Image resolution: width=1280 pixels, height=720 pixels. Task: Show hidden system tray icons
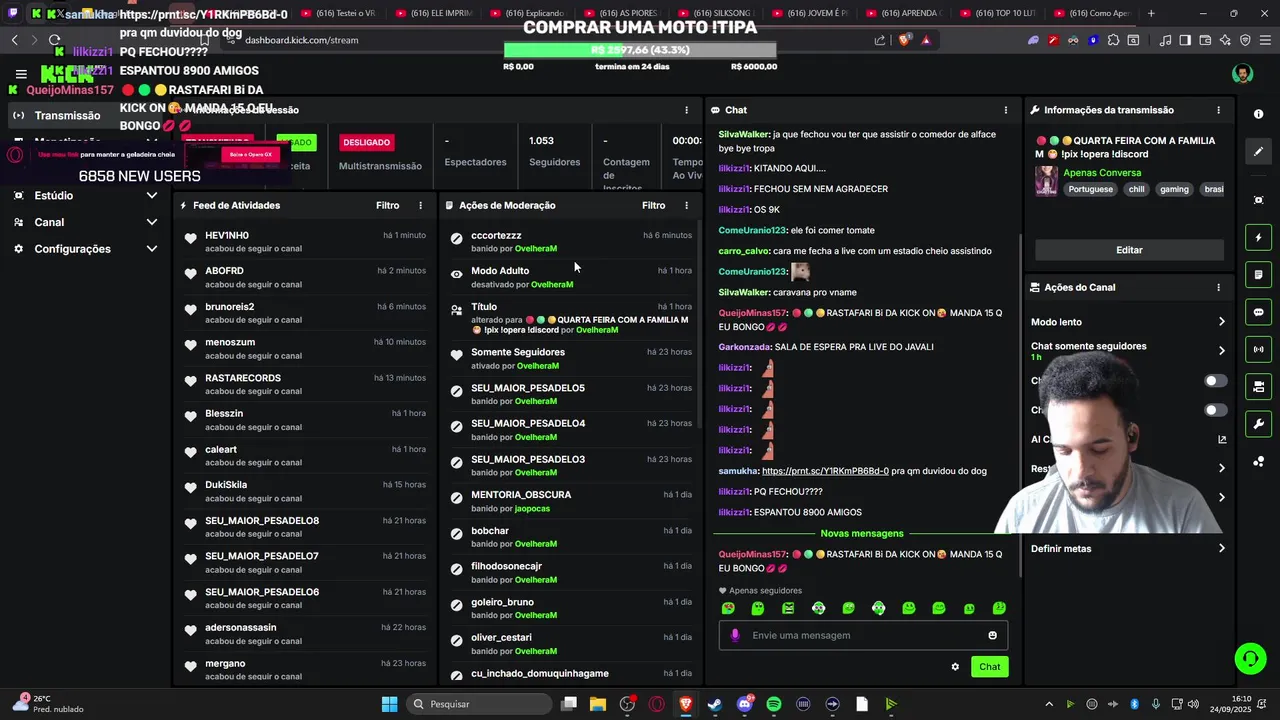point(1050,704)
